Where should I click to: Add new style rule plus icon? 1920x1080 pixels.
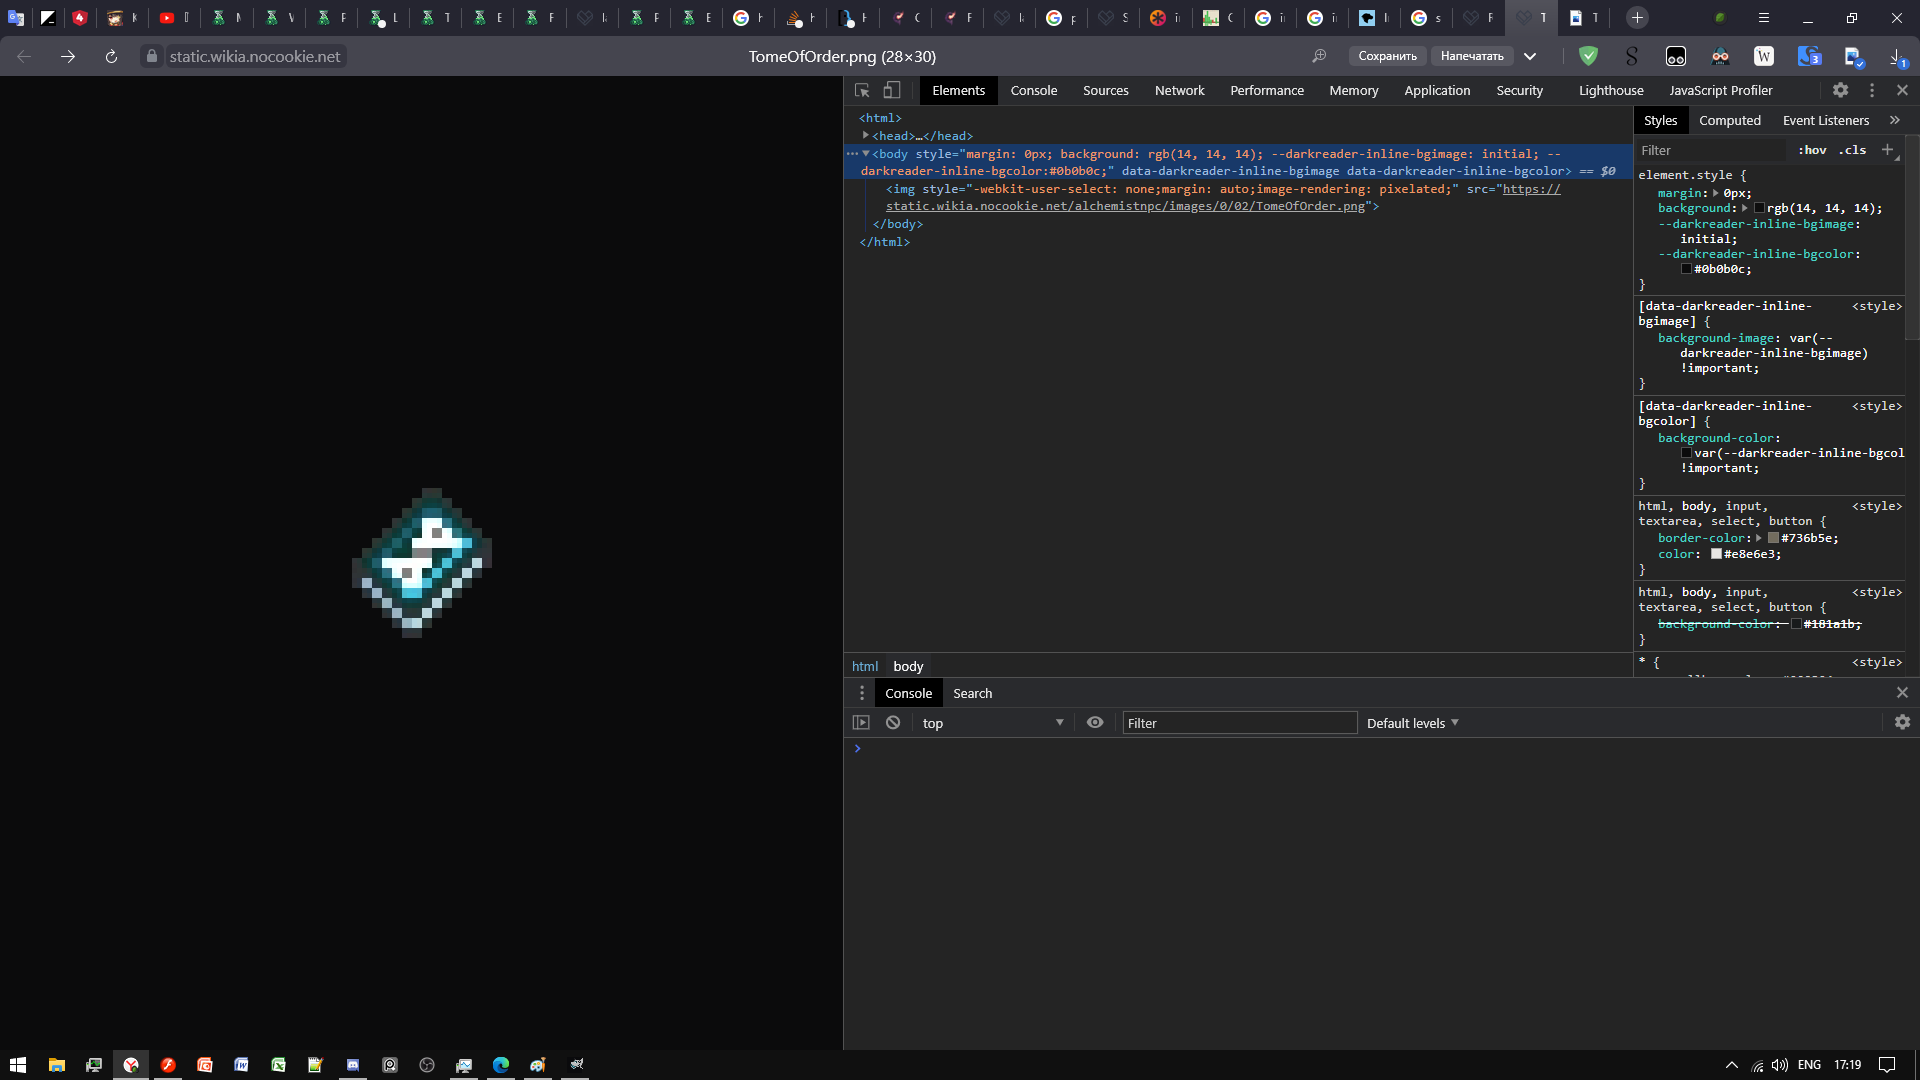(x=1887, y=150)
